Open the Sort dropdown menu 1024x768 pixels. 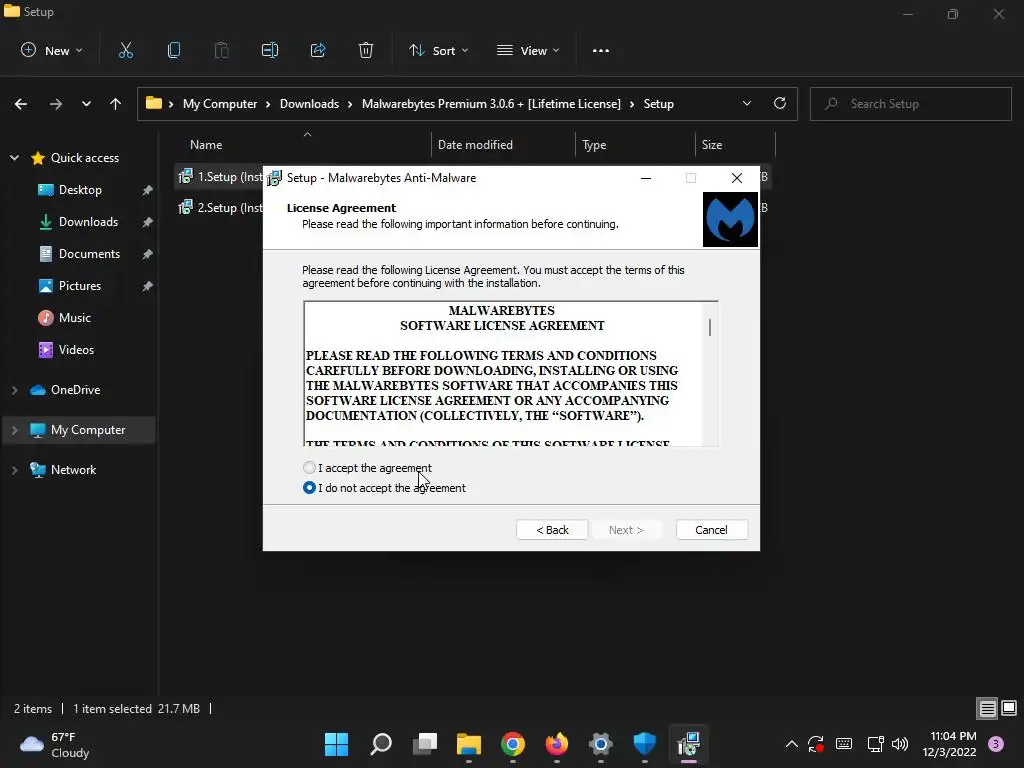click(x=438, y=50)
